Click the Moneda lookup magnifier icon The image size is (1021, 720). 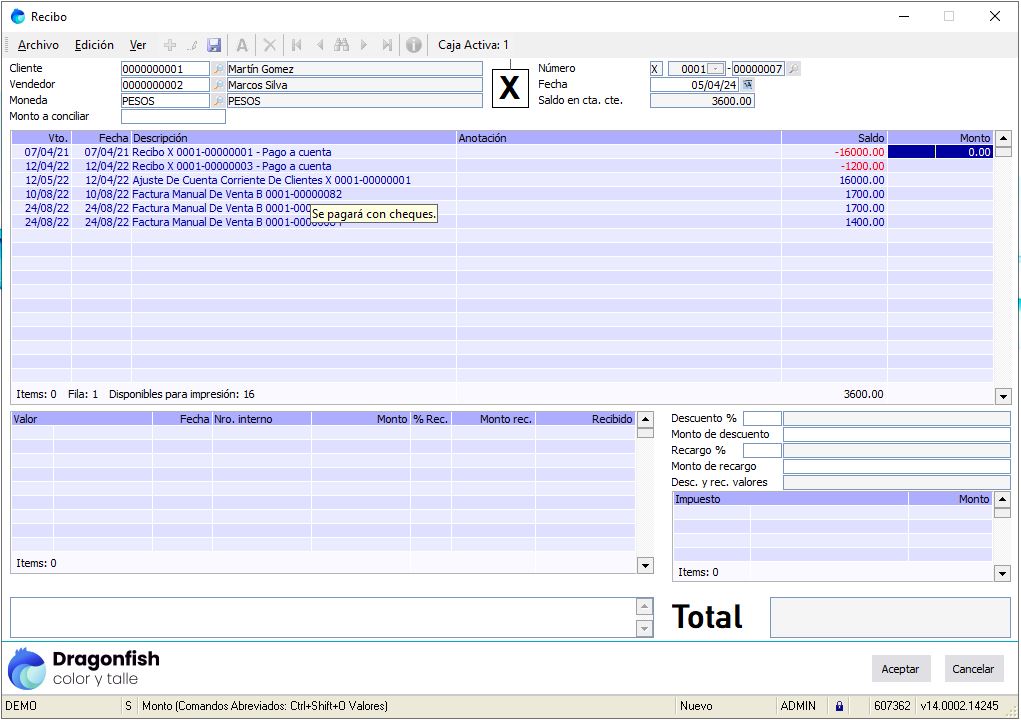tap(218, 101)
